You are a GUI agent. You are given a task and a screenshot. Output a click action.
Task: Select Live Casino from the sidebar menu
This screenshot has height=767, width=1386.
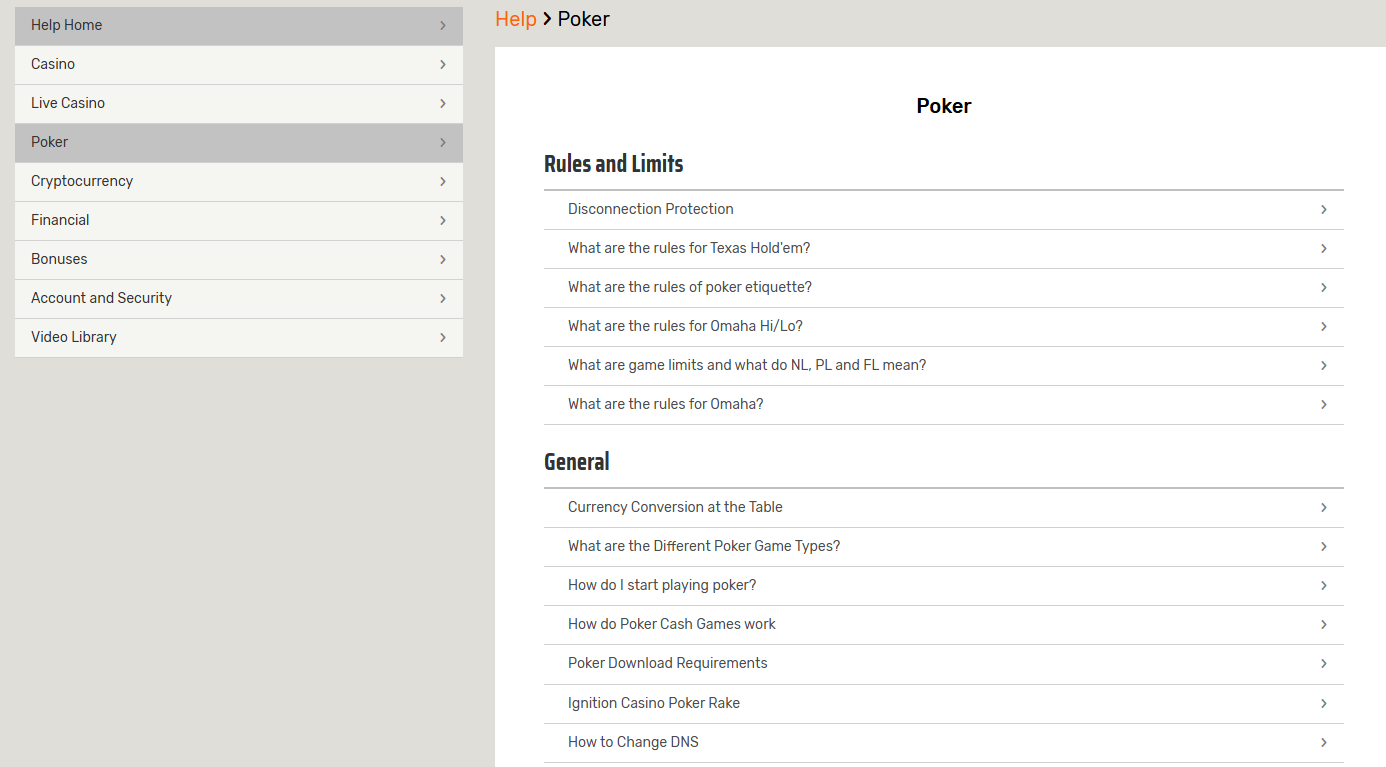tap(68, 103)
